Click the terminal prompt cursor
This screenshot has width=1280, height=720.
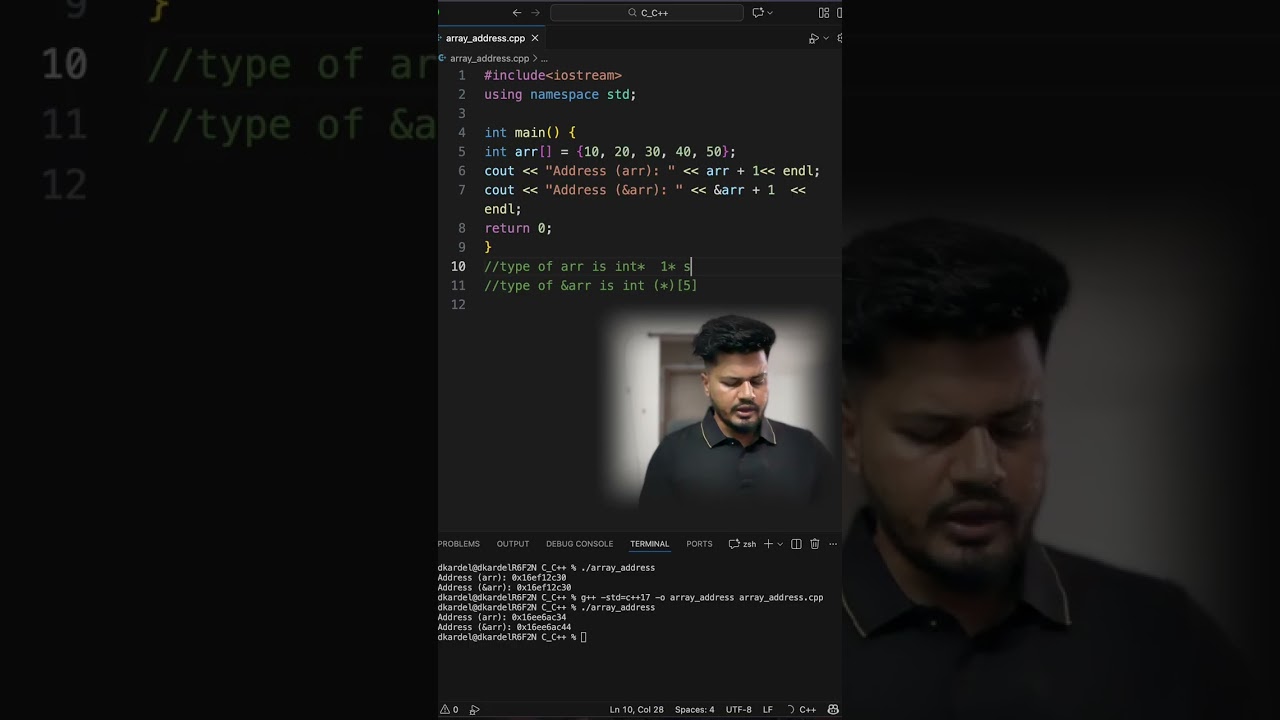584,637
